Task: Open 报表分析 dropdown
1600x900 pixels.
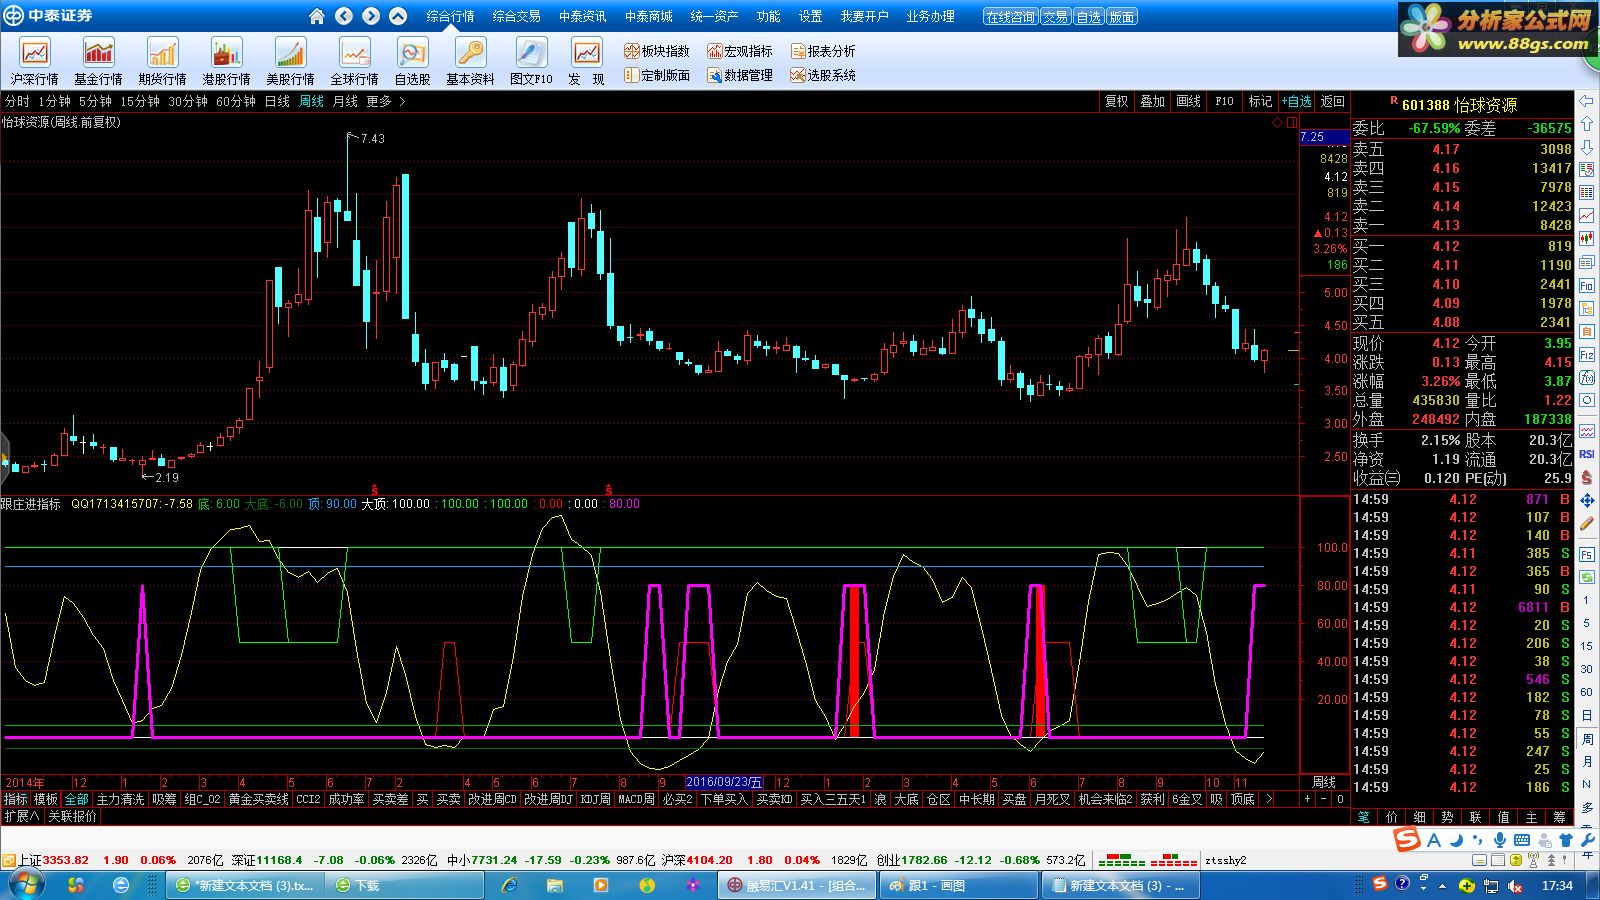Action: point(823,51)
